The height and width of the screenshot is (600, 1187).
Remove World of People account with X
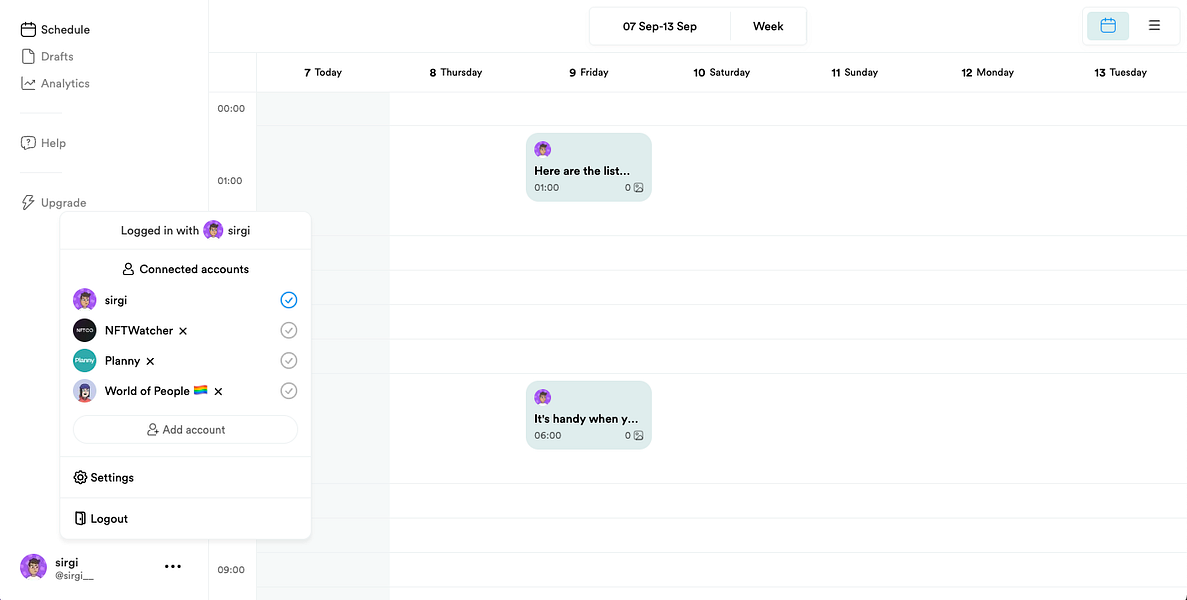218,391
